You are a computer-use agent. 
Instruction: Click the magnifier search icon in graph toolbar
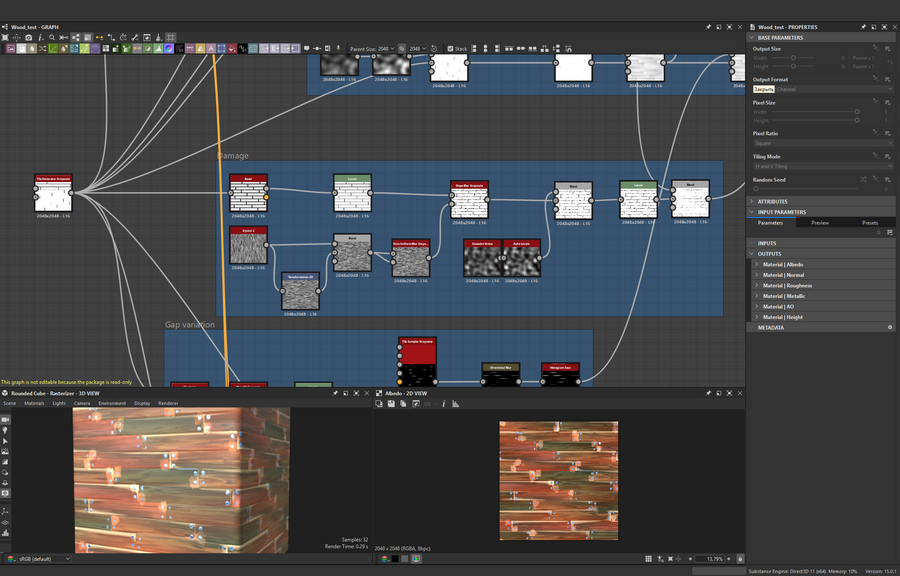pos(52,37)
